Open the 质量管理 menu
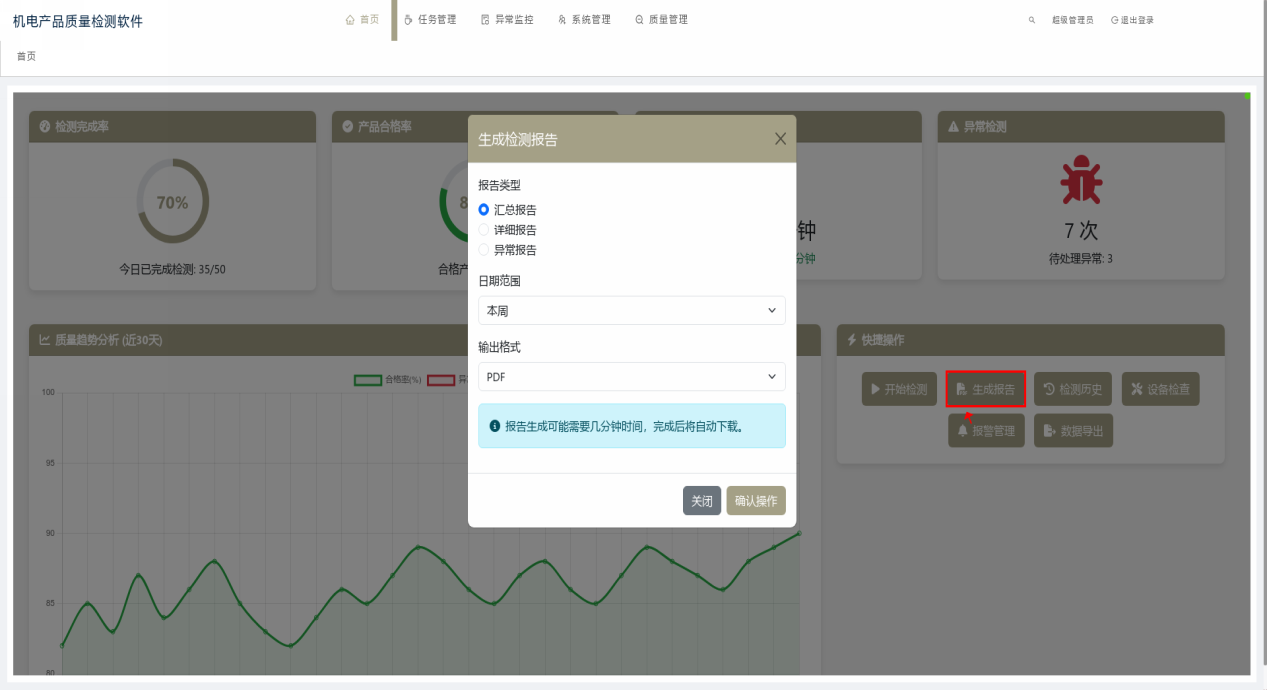The image size is (1267, 690). (x=661, y=20)
